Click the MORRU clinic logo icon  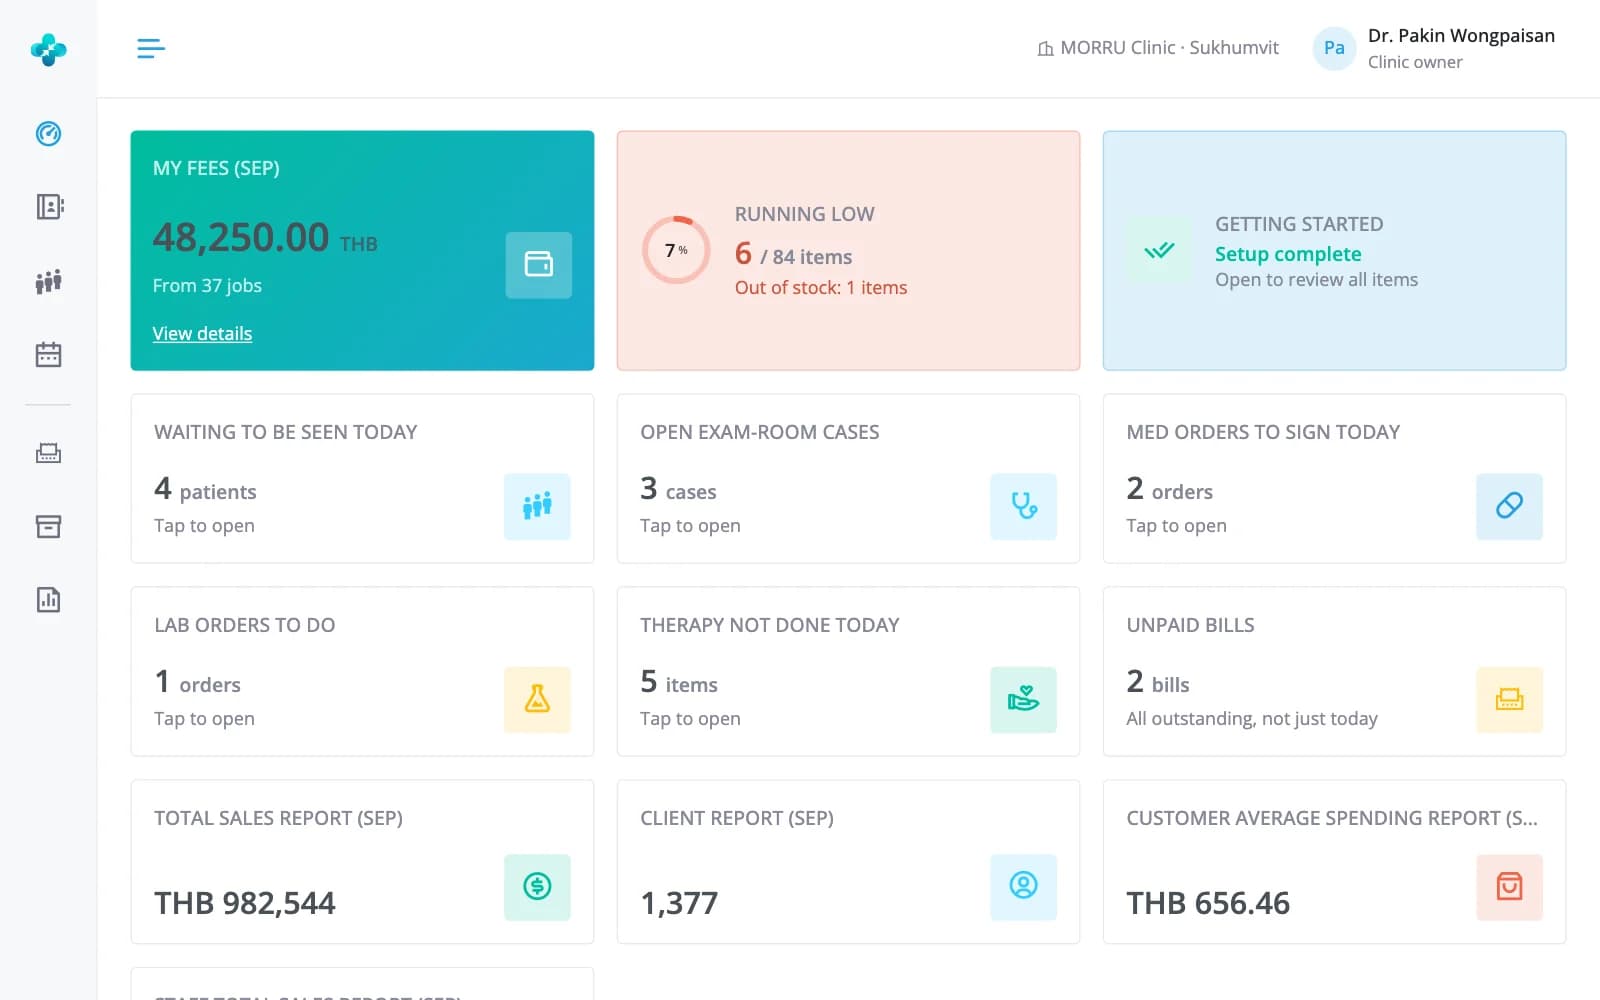pyautogui.click(x=48, y=49)
